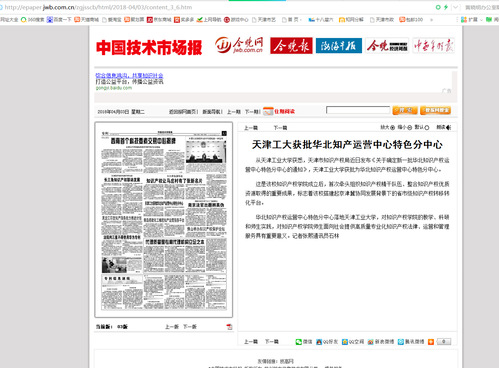Open the orange plus more-share icon

pyautogui.click(x=431, y=342)
